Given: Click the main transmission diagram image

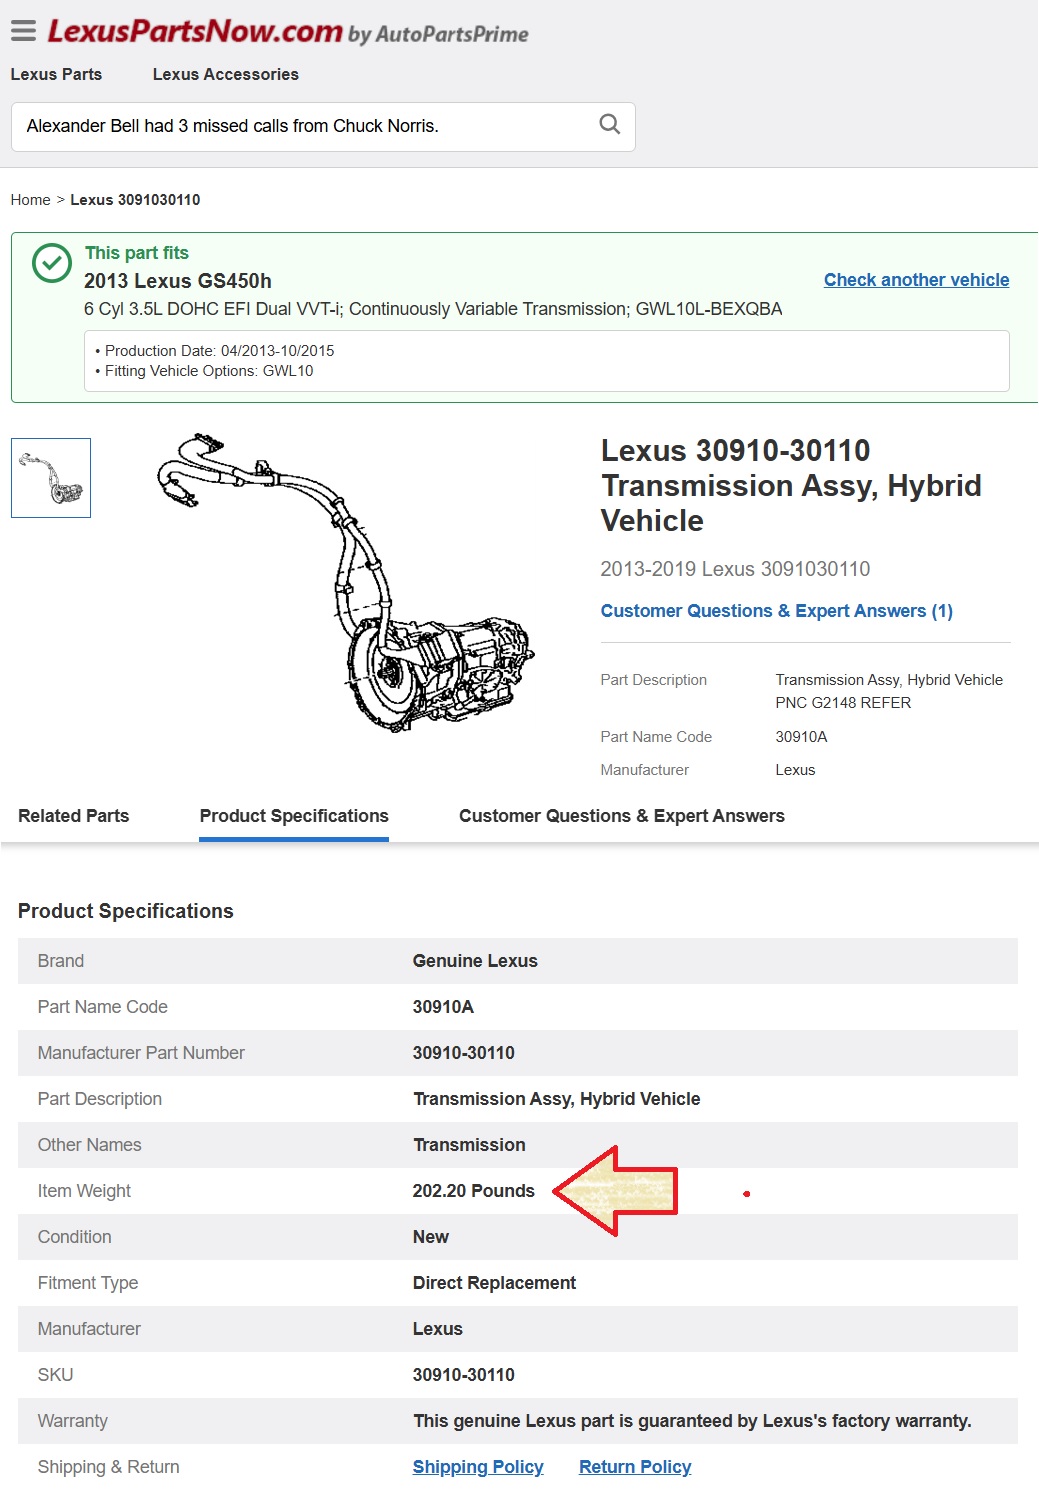Looking at the screenshot, I should [345, 582].
